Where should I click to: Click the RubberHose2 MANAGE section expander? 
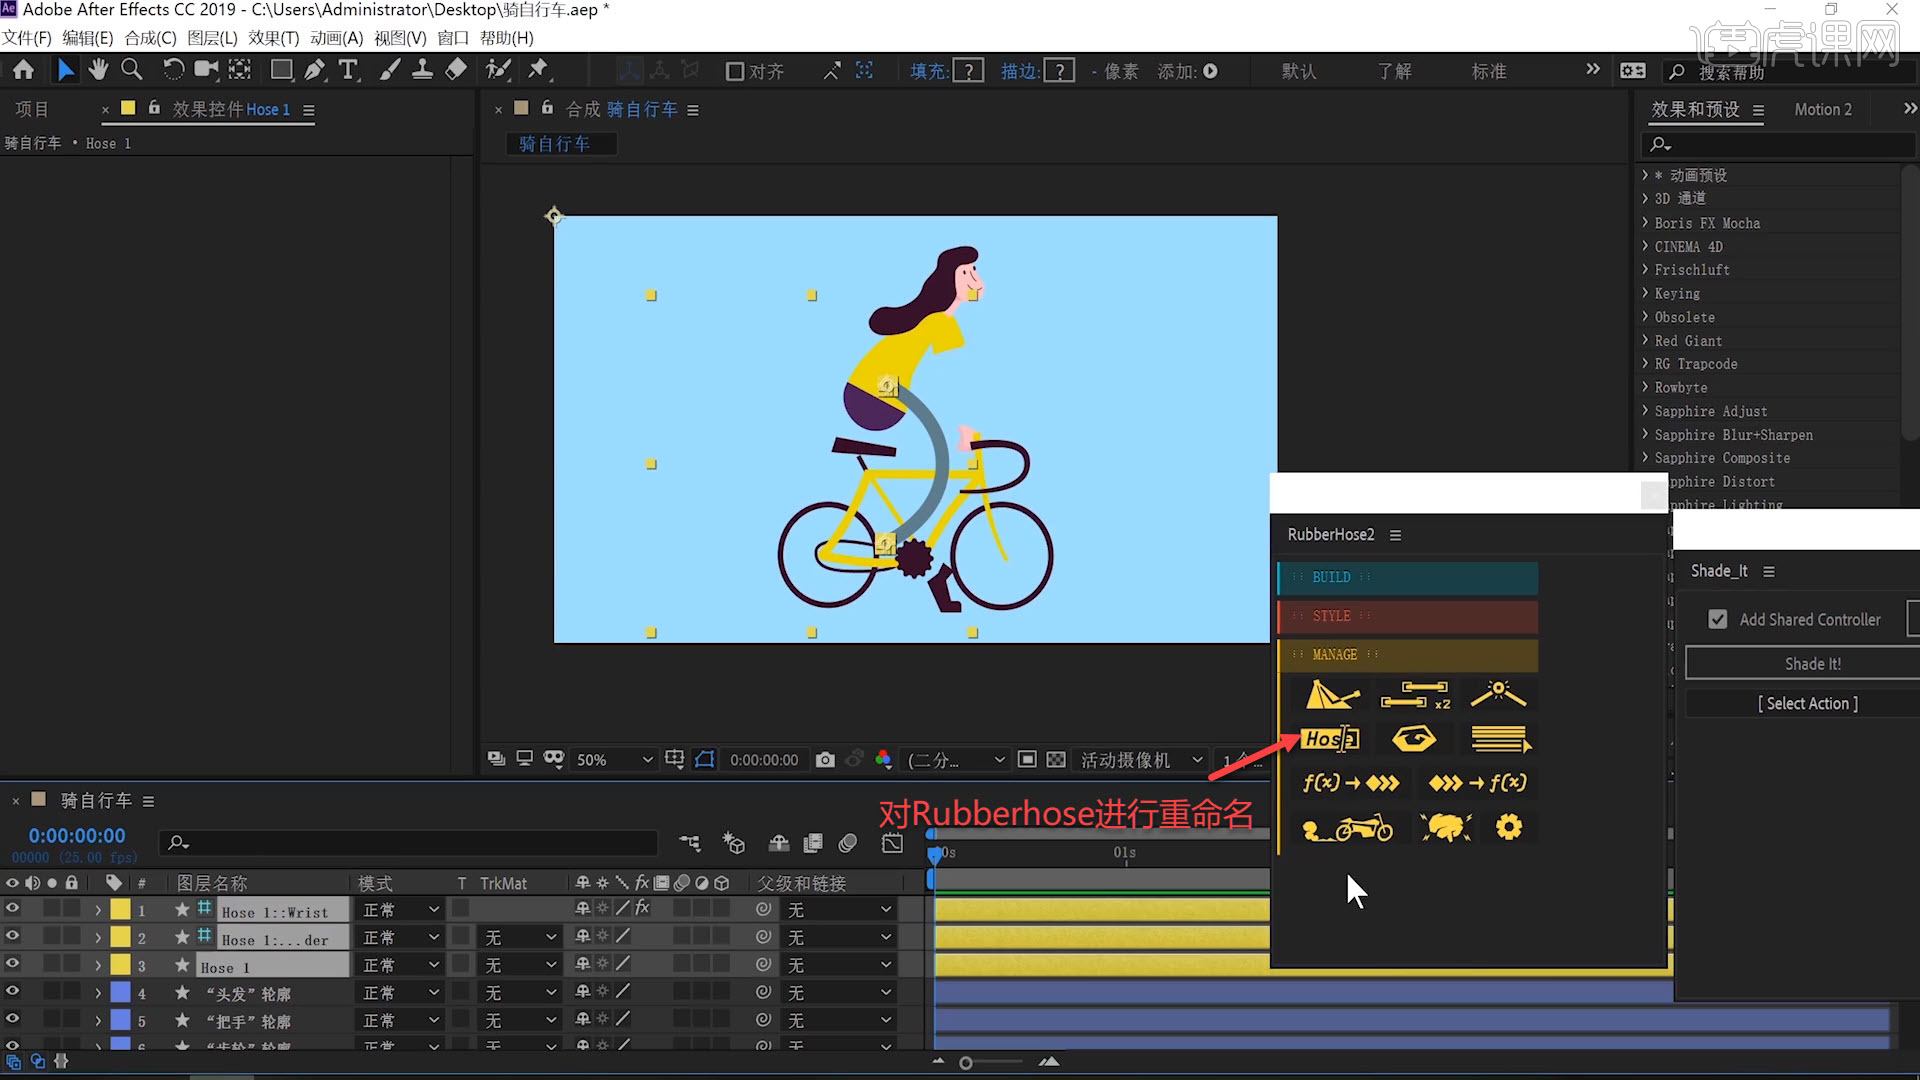(1407, 654)
